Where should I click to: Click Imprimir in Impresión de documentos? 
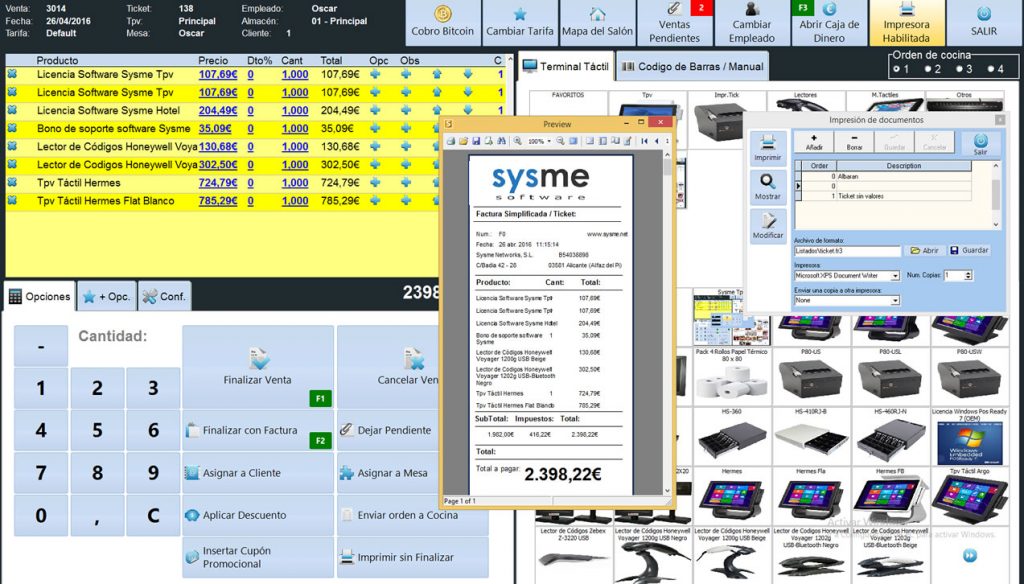(767, 148)
